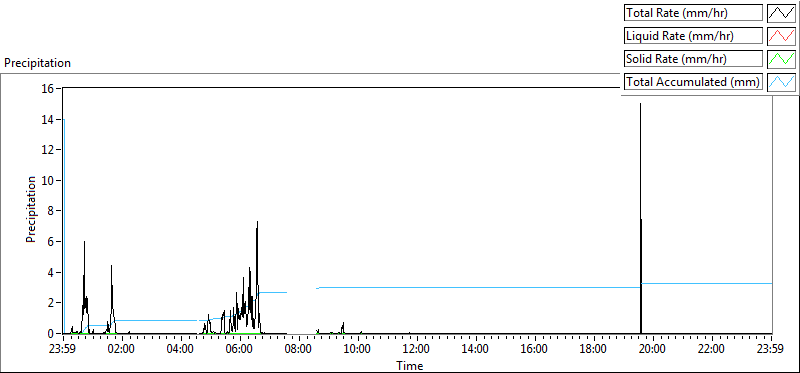Click the 14 value on the Y axis

[49, 119]
